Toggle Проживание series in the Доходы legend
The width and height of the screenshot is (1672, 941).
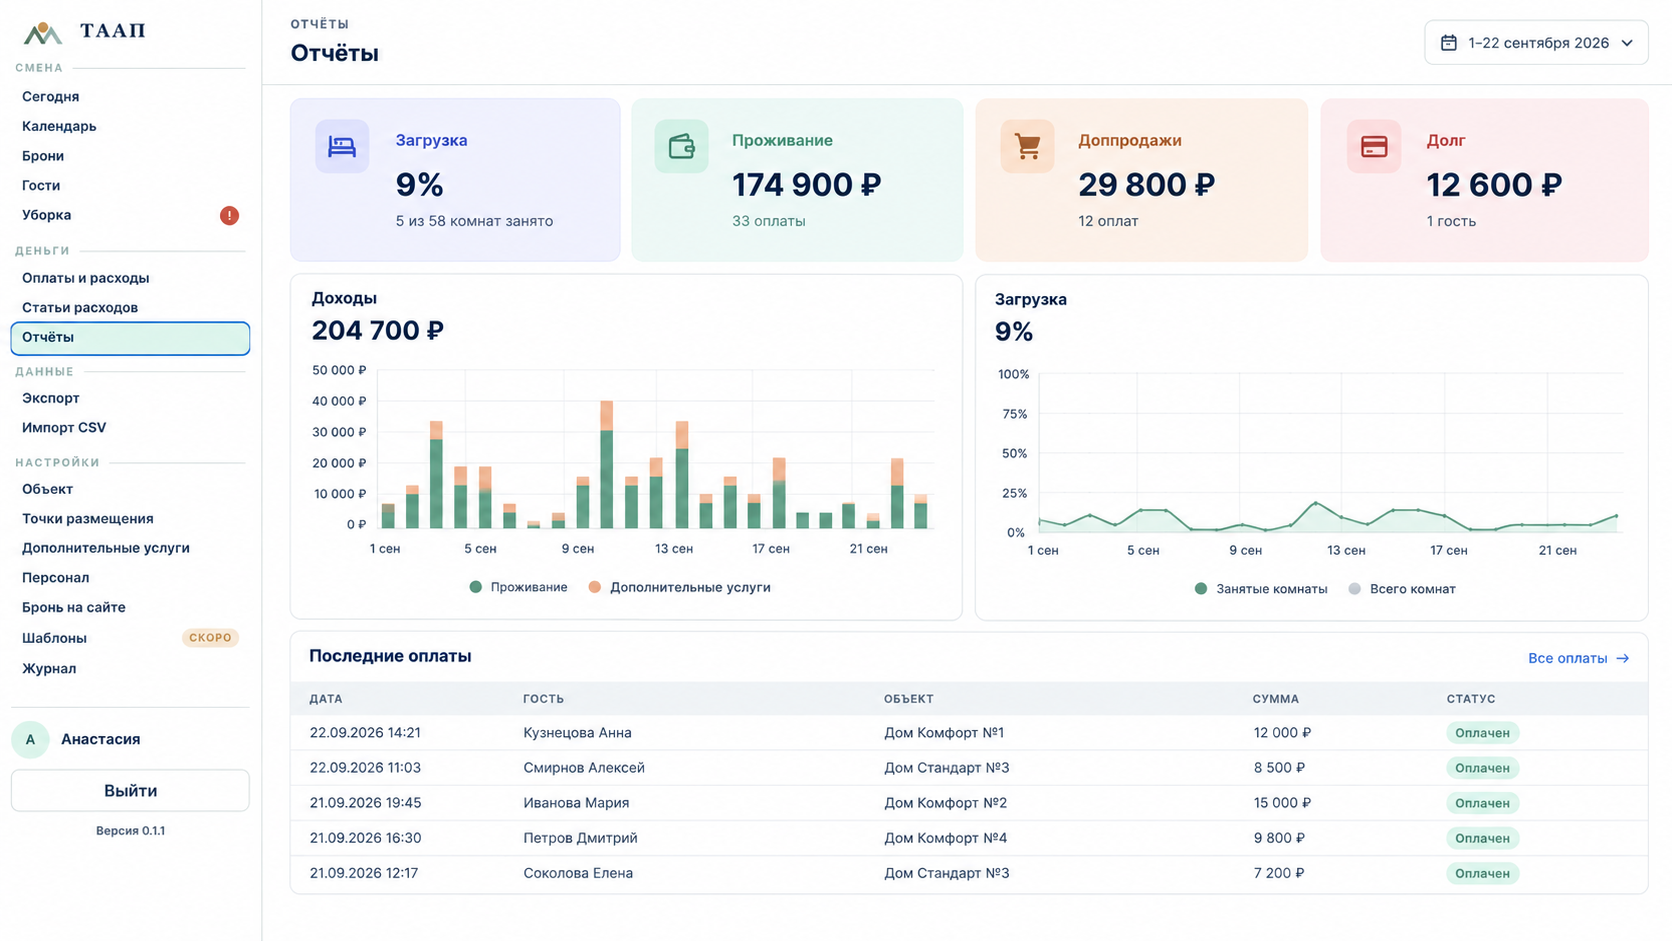tap(518, 587)
